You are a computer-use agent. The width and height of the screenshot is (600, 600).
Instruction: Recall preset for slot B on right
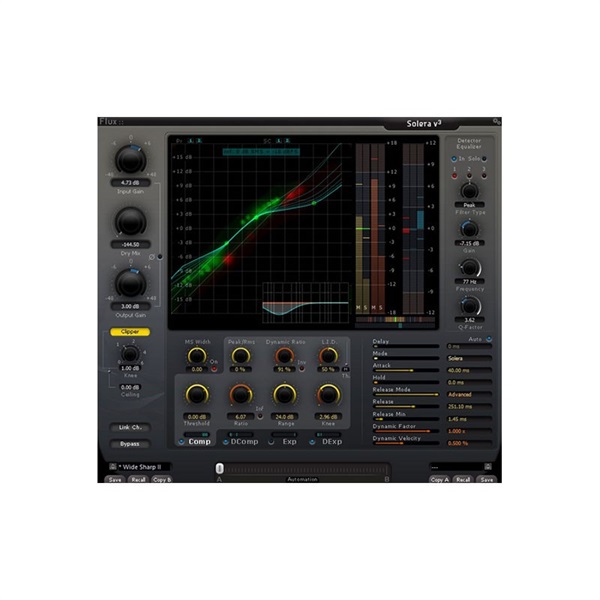463,479
